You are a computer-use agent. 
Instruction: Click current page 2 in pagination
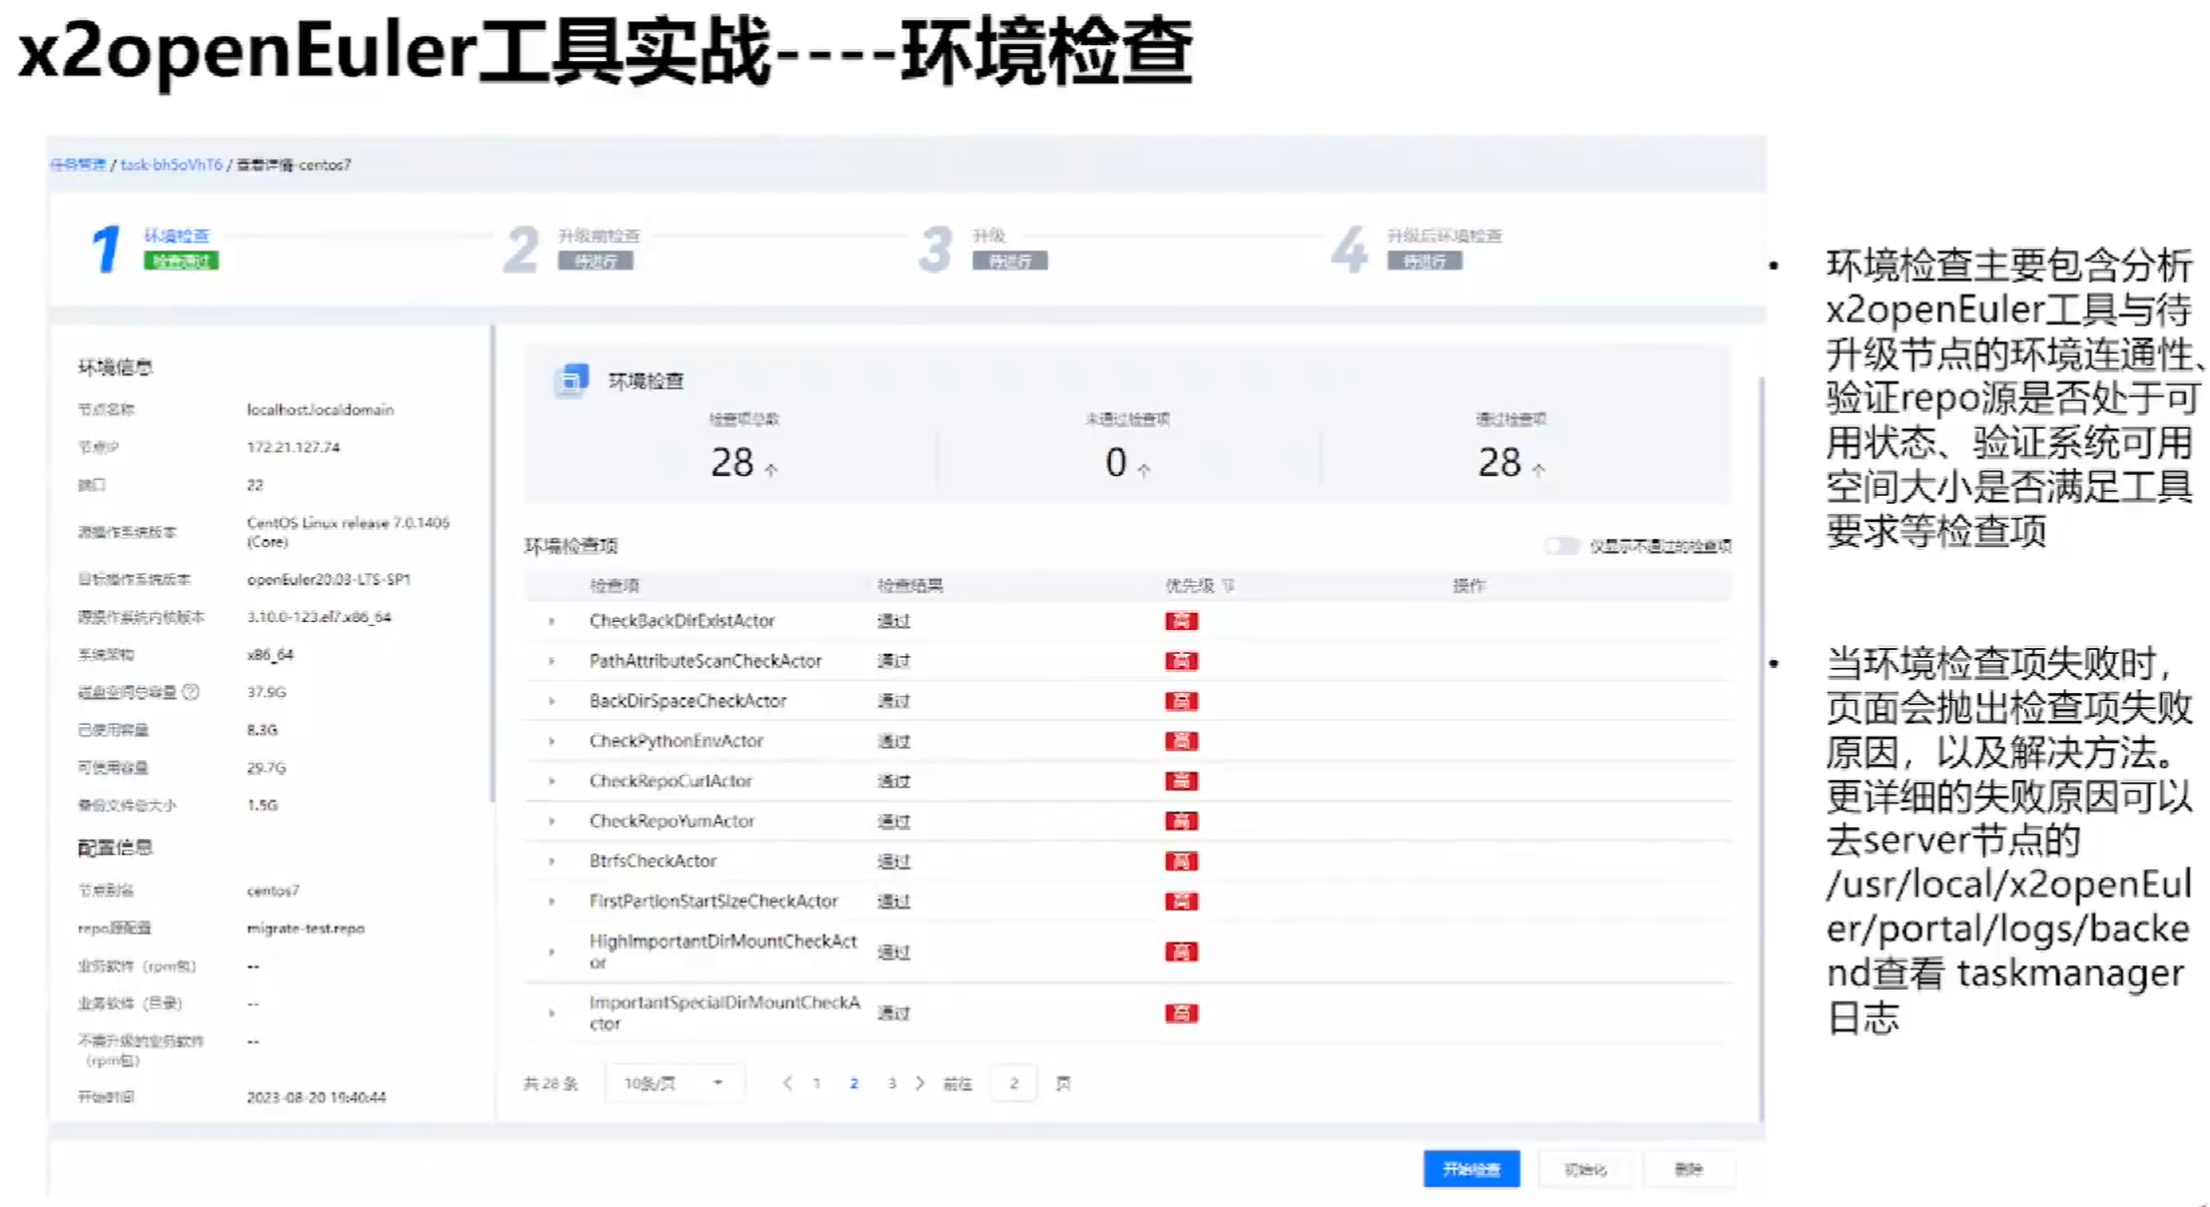click(x=854, y=1083)
